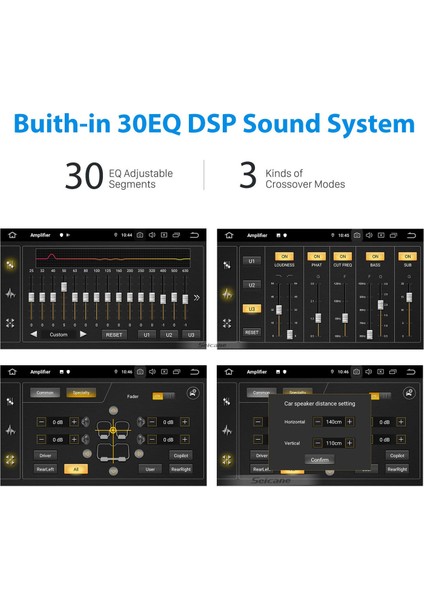This screenshot has width=424, height=600.
Task: Select highlighted sound field sidebar icon in the Fader screen
Action: click(10, 460)
